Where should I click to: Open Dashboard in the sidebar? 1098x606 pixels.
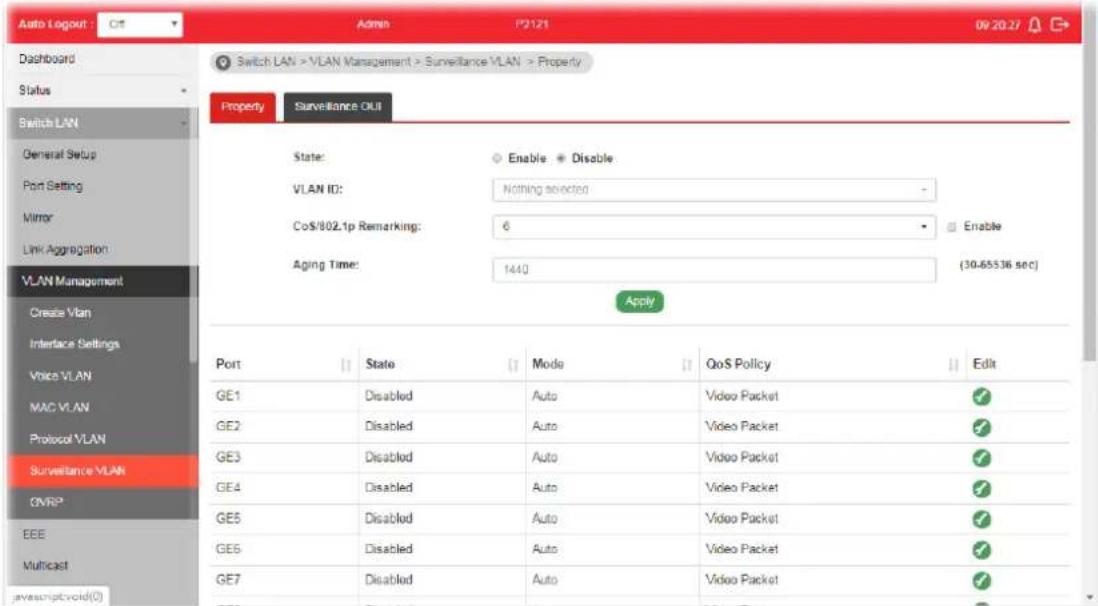tap(47, 59)
